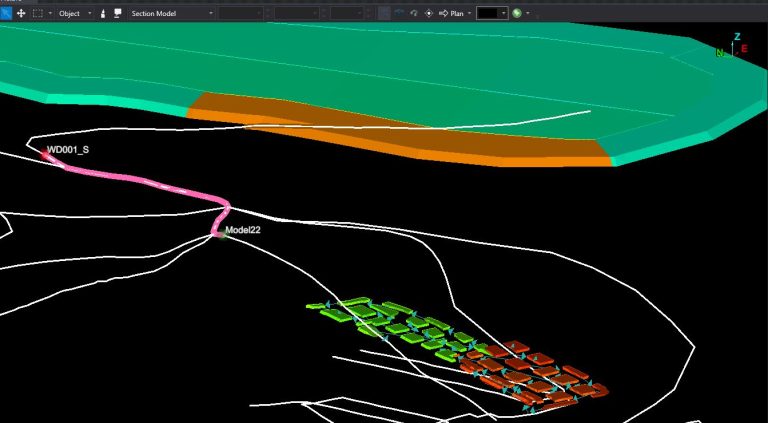Open the Section Model dropdown

(x=171, y=13)
